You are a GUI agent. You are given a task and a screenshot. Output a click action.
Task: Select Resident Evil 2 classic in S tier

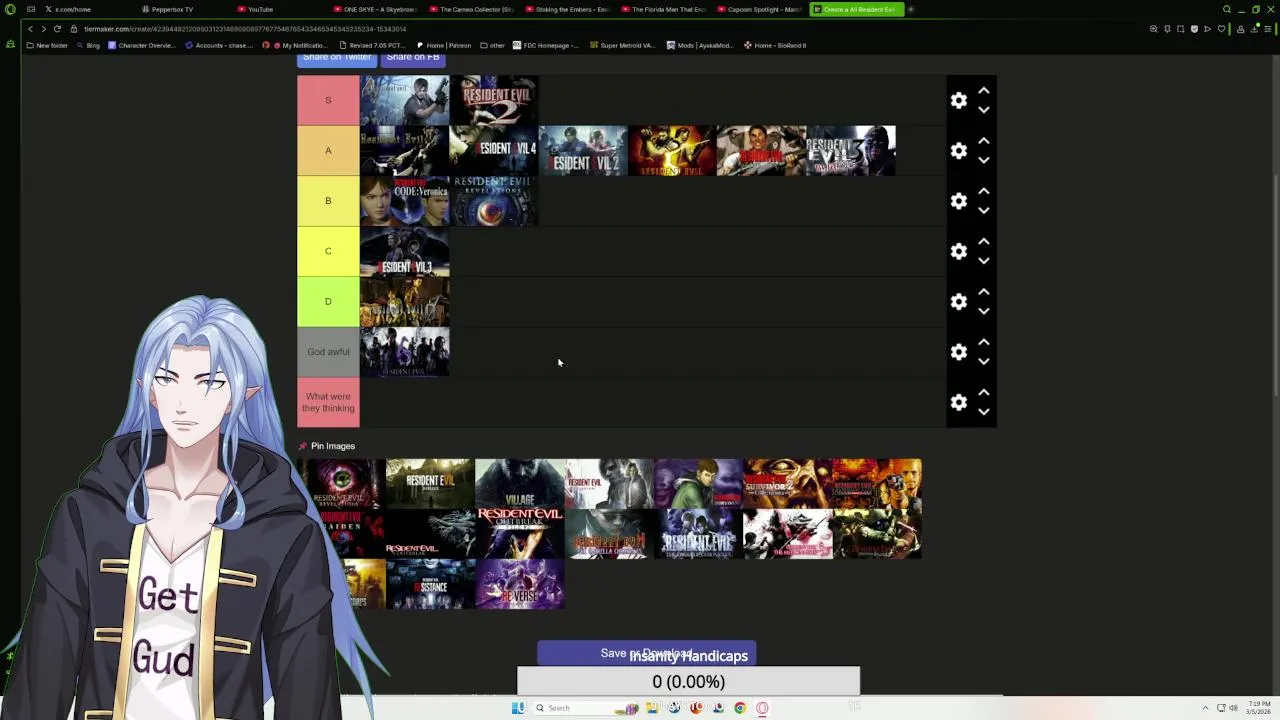(x=494, y=100)
